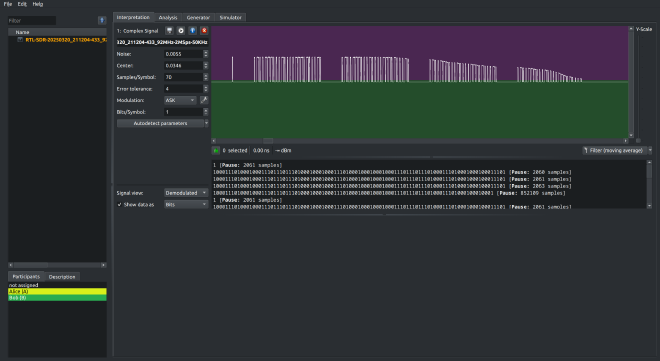660x361 pixels.
Task: Close the signal with the red X icon
Action: click(204, 31)
